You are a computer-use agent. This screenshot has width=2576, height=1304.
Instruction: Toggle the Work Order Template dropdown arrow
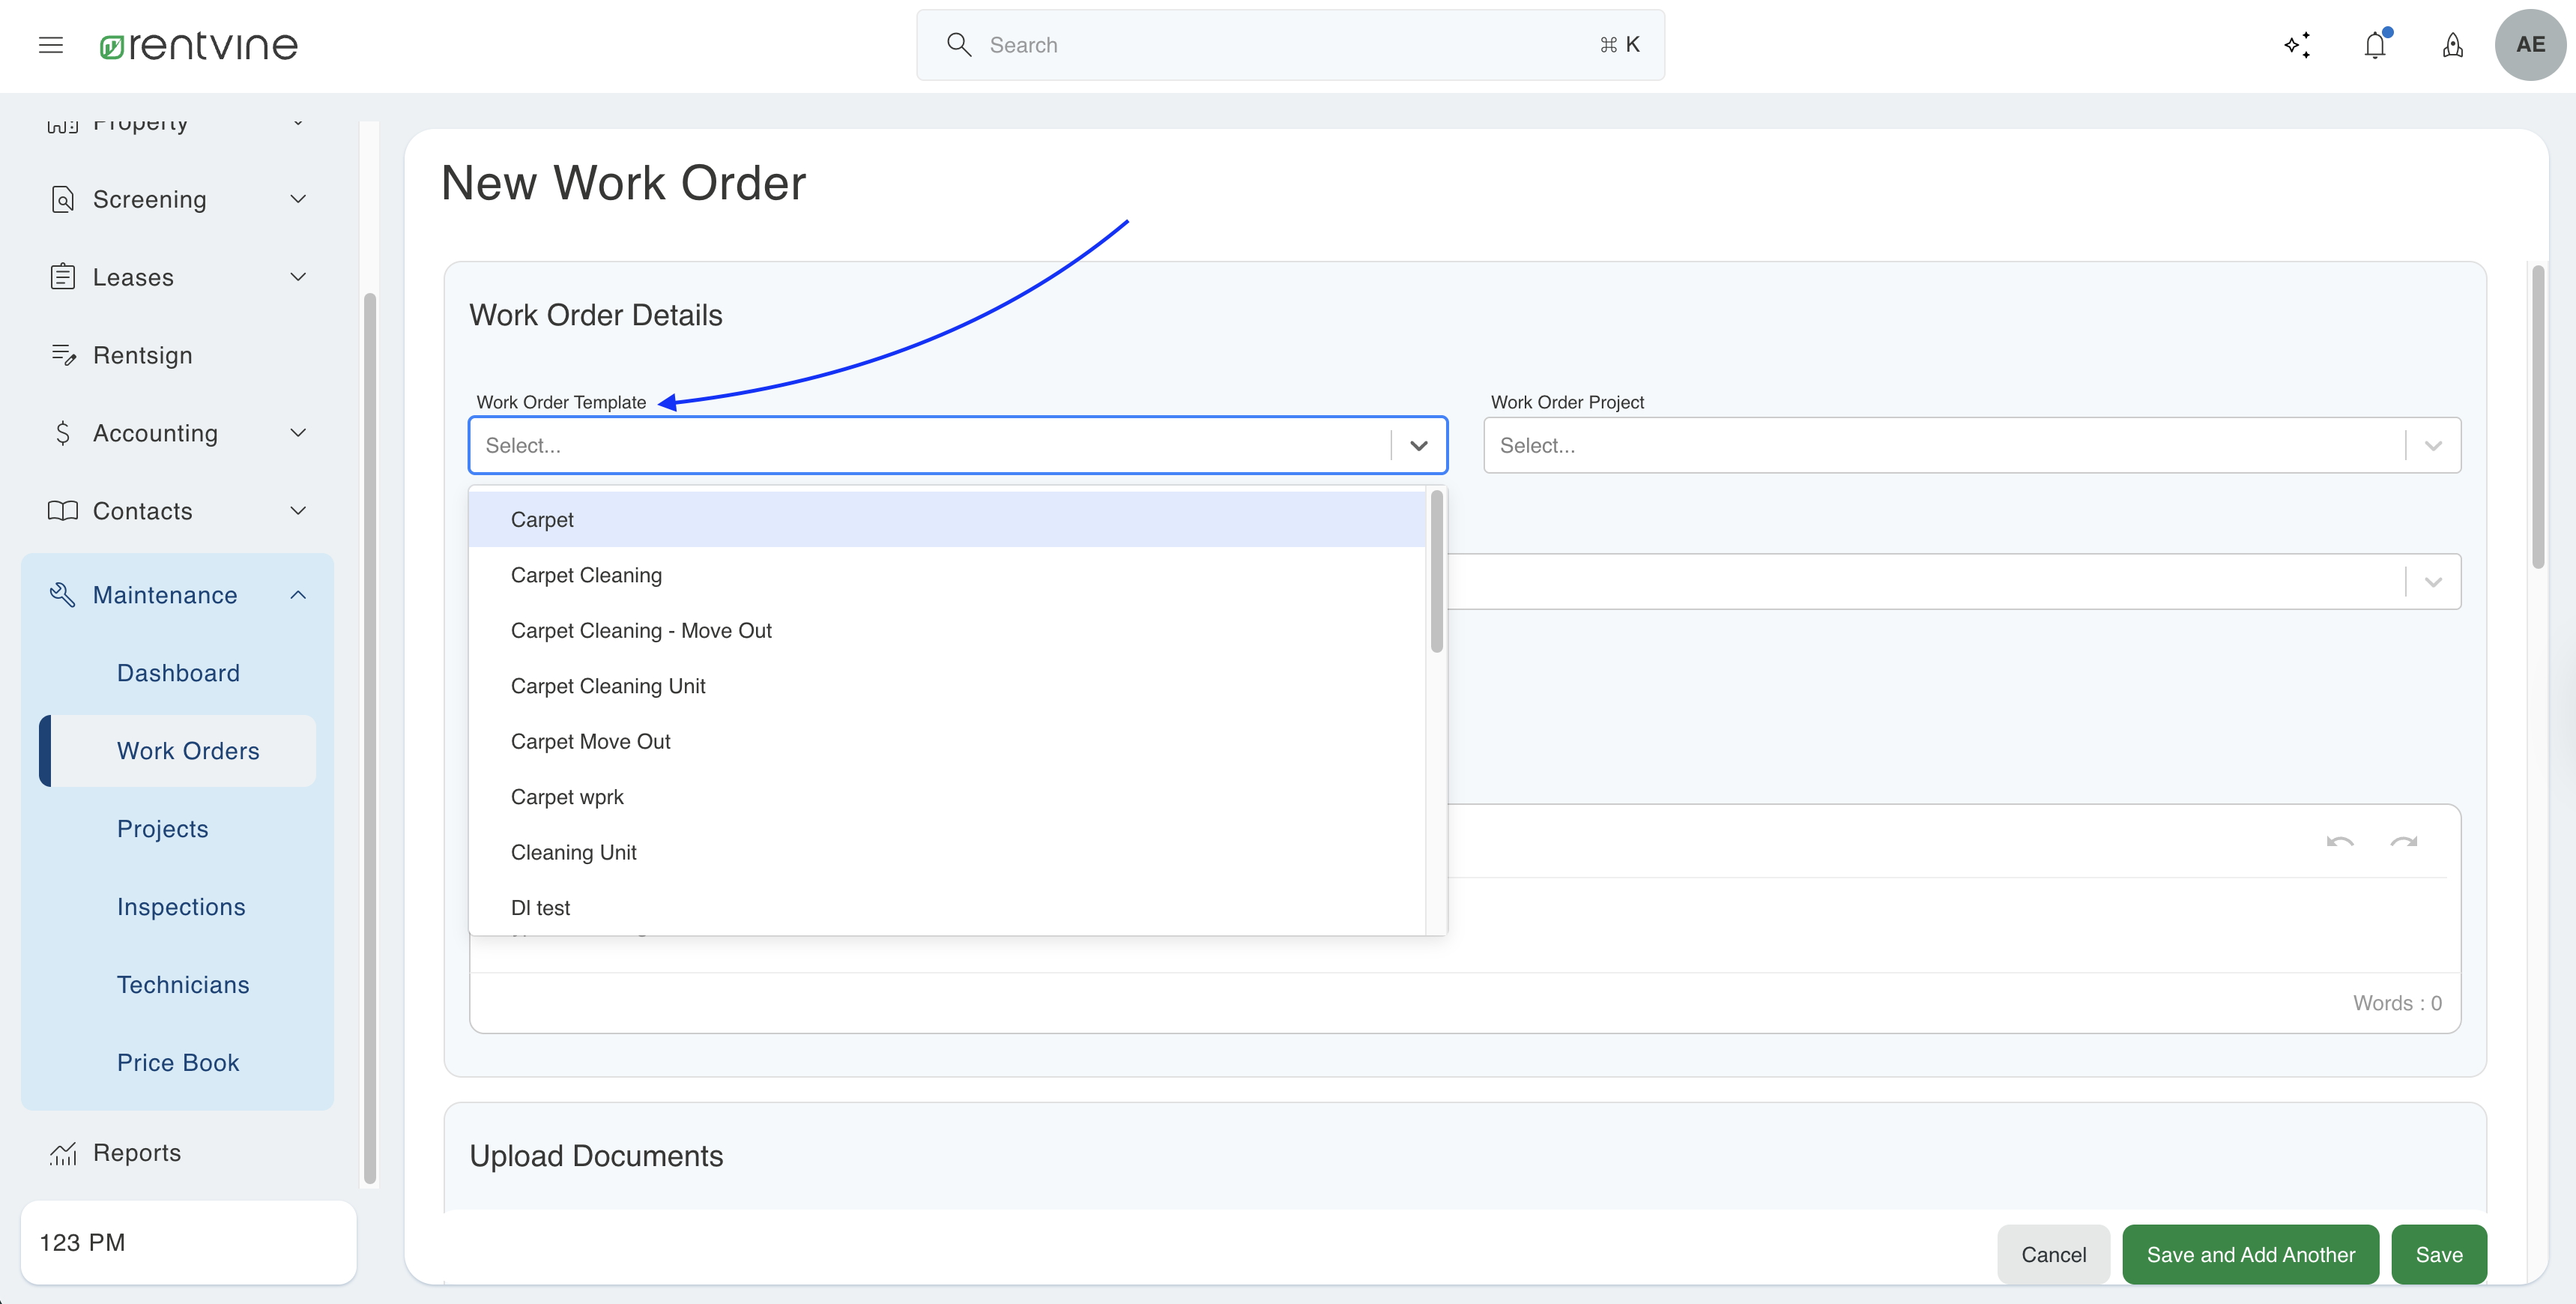coord(1418,445)
